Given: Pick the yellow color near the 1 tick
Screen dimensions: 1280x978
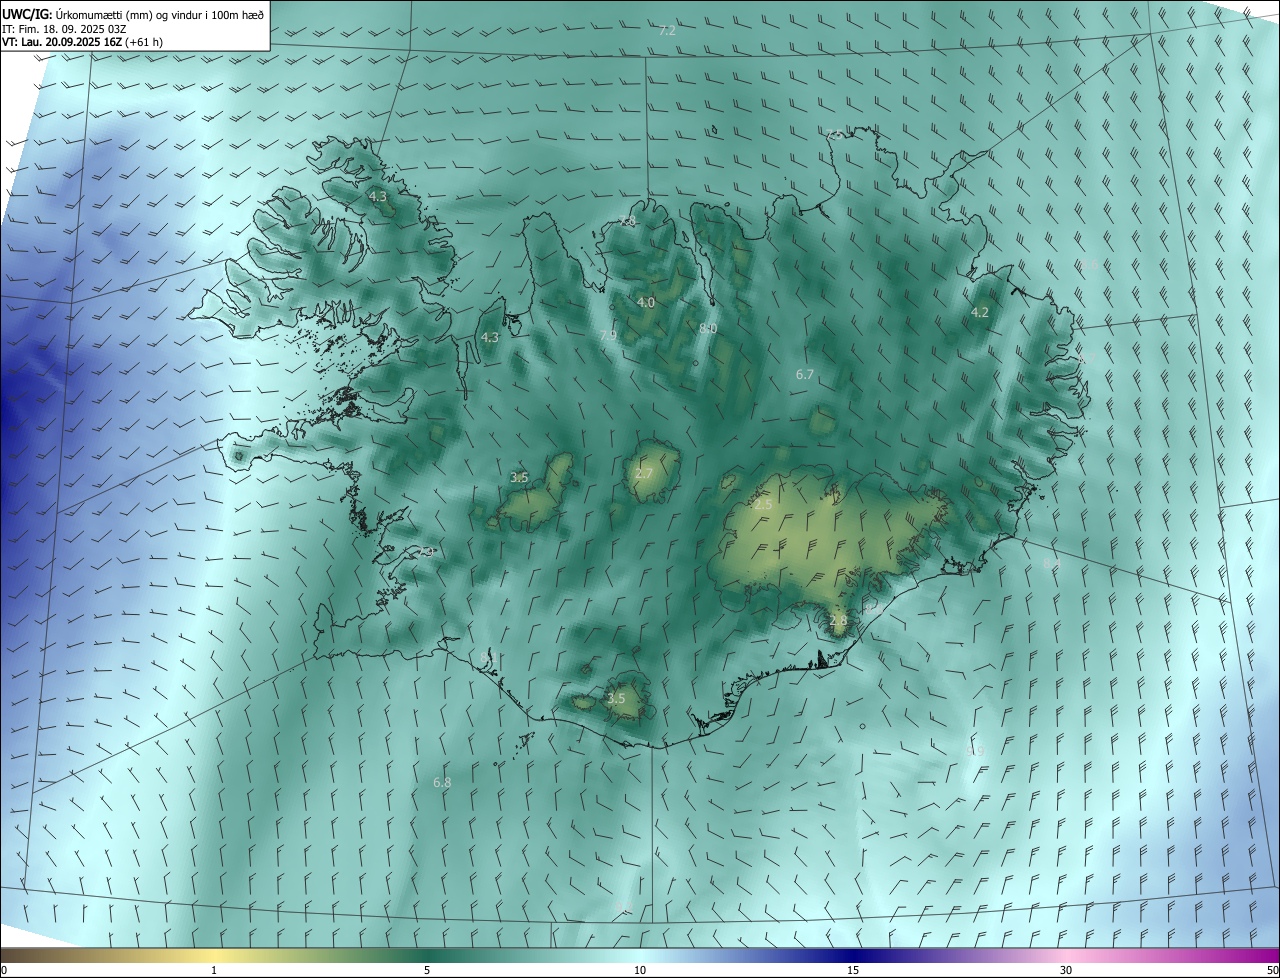Looking at the screenshot, I should [214, 955].
